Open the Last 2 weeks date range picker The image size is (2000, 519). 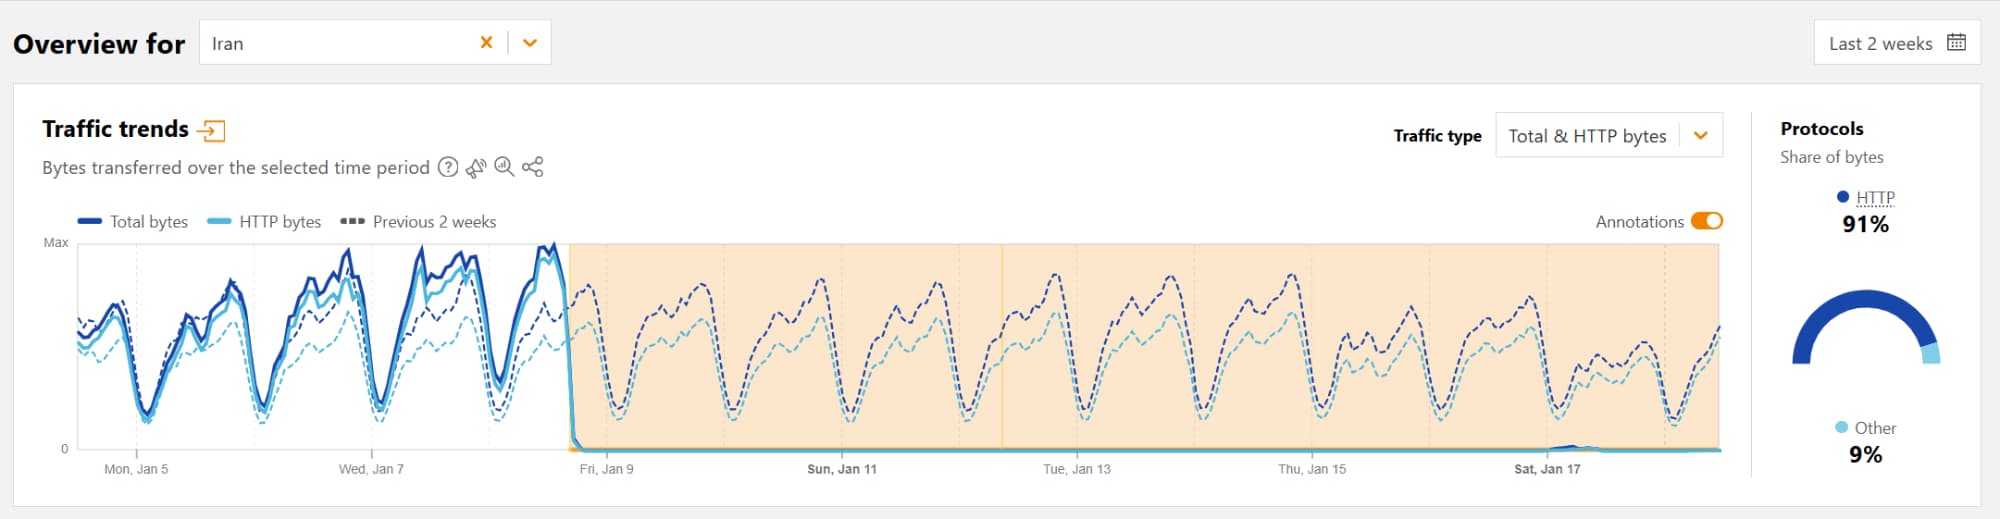1880,43
